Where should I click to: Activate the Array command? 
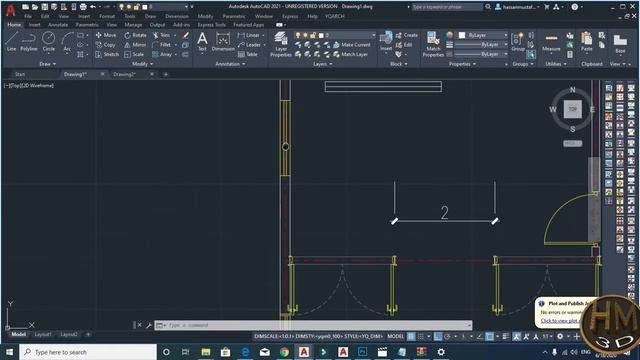162,54
